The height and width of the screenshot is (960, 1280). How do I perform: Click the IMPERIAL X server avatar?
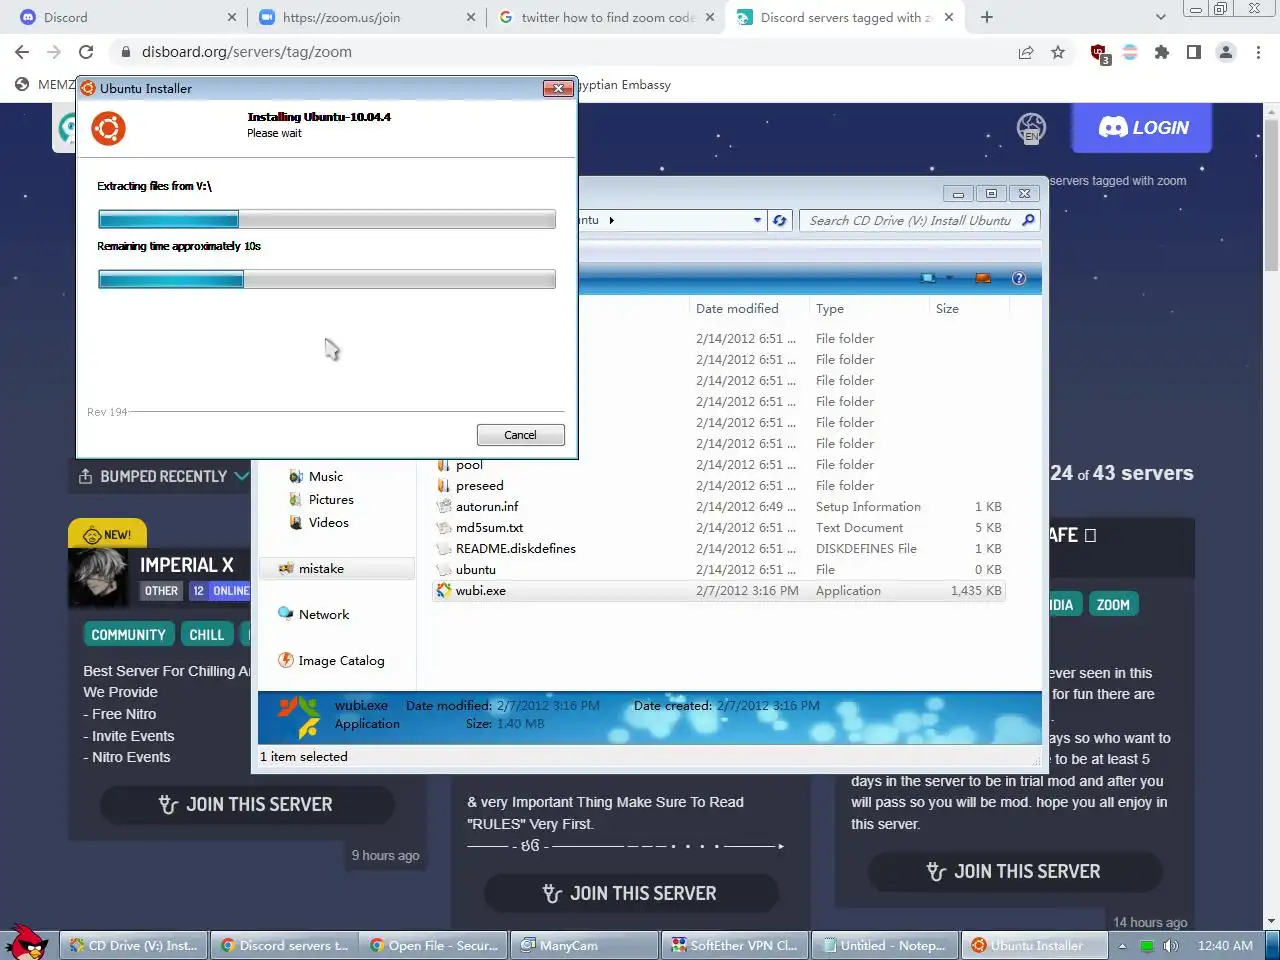coord(97,576)
